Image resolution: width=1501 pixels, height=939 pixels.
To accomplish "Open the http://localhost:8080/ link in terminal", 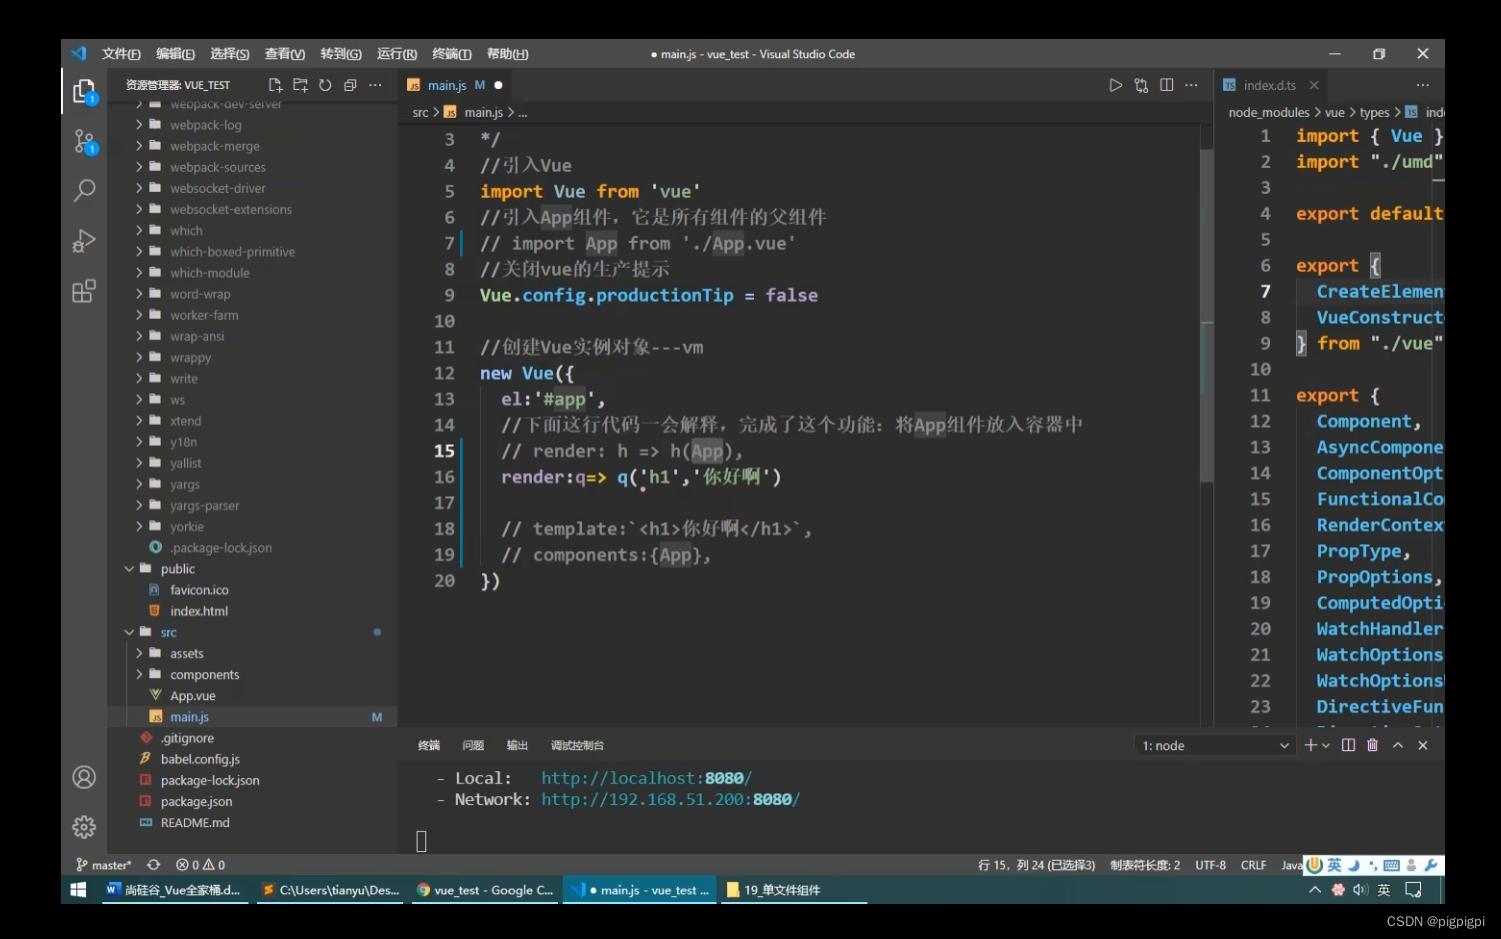I will pos(646,778).
